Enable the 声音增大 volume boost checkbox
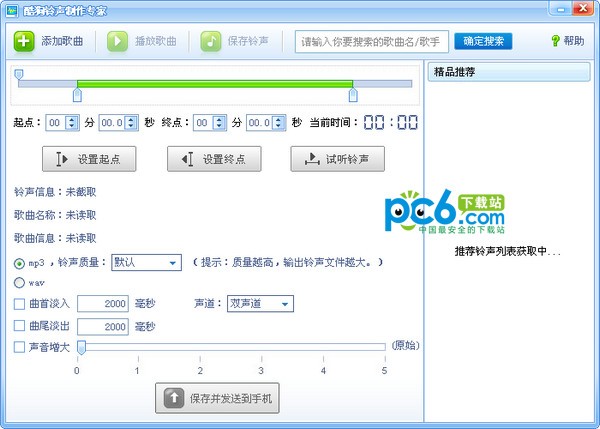The height and width of the screenshot is (429, 600). coord(19,347)
